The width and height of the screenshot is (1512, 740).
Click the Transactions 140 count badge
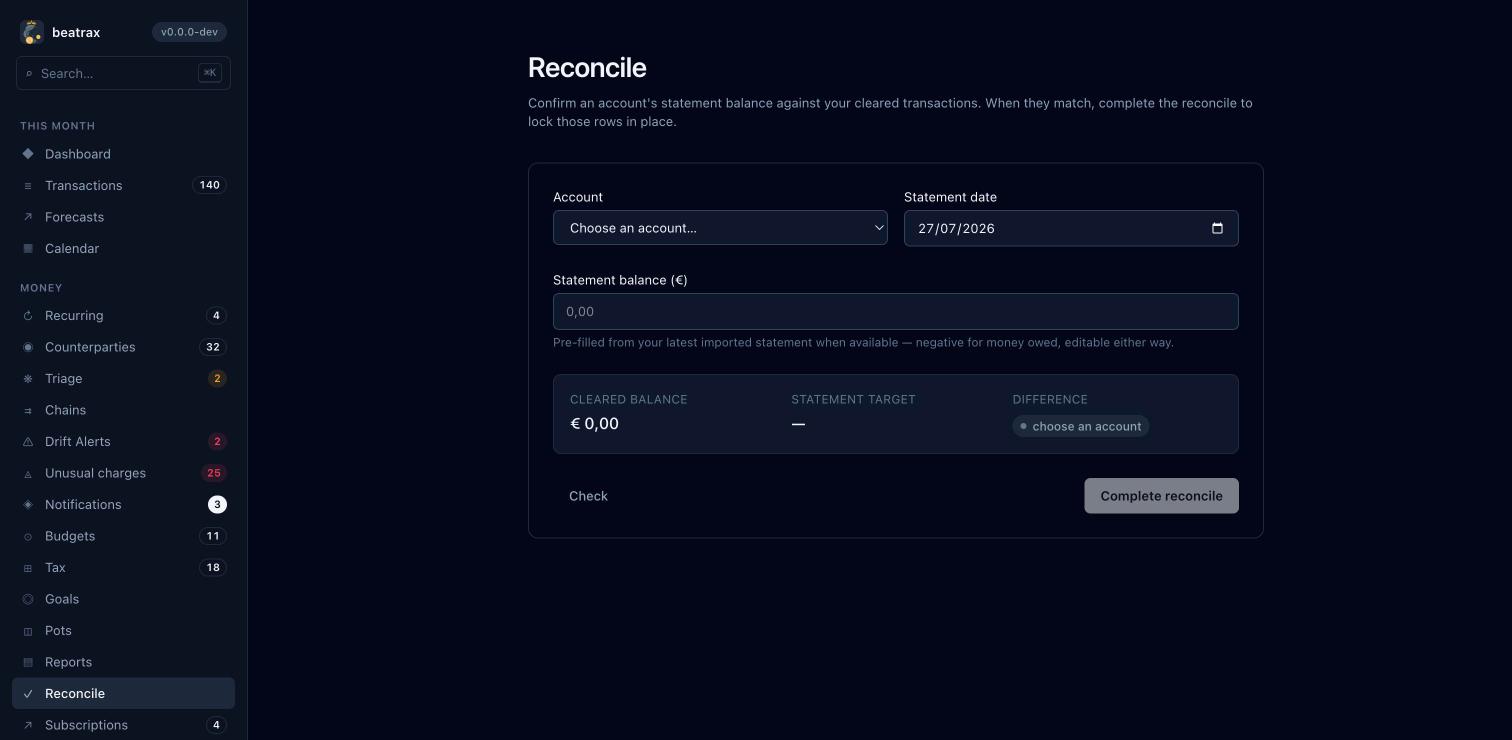(209, 185)
